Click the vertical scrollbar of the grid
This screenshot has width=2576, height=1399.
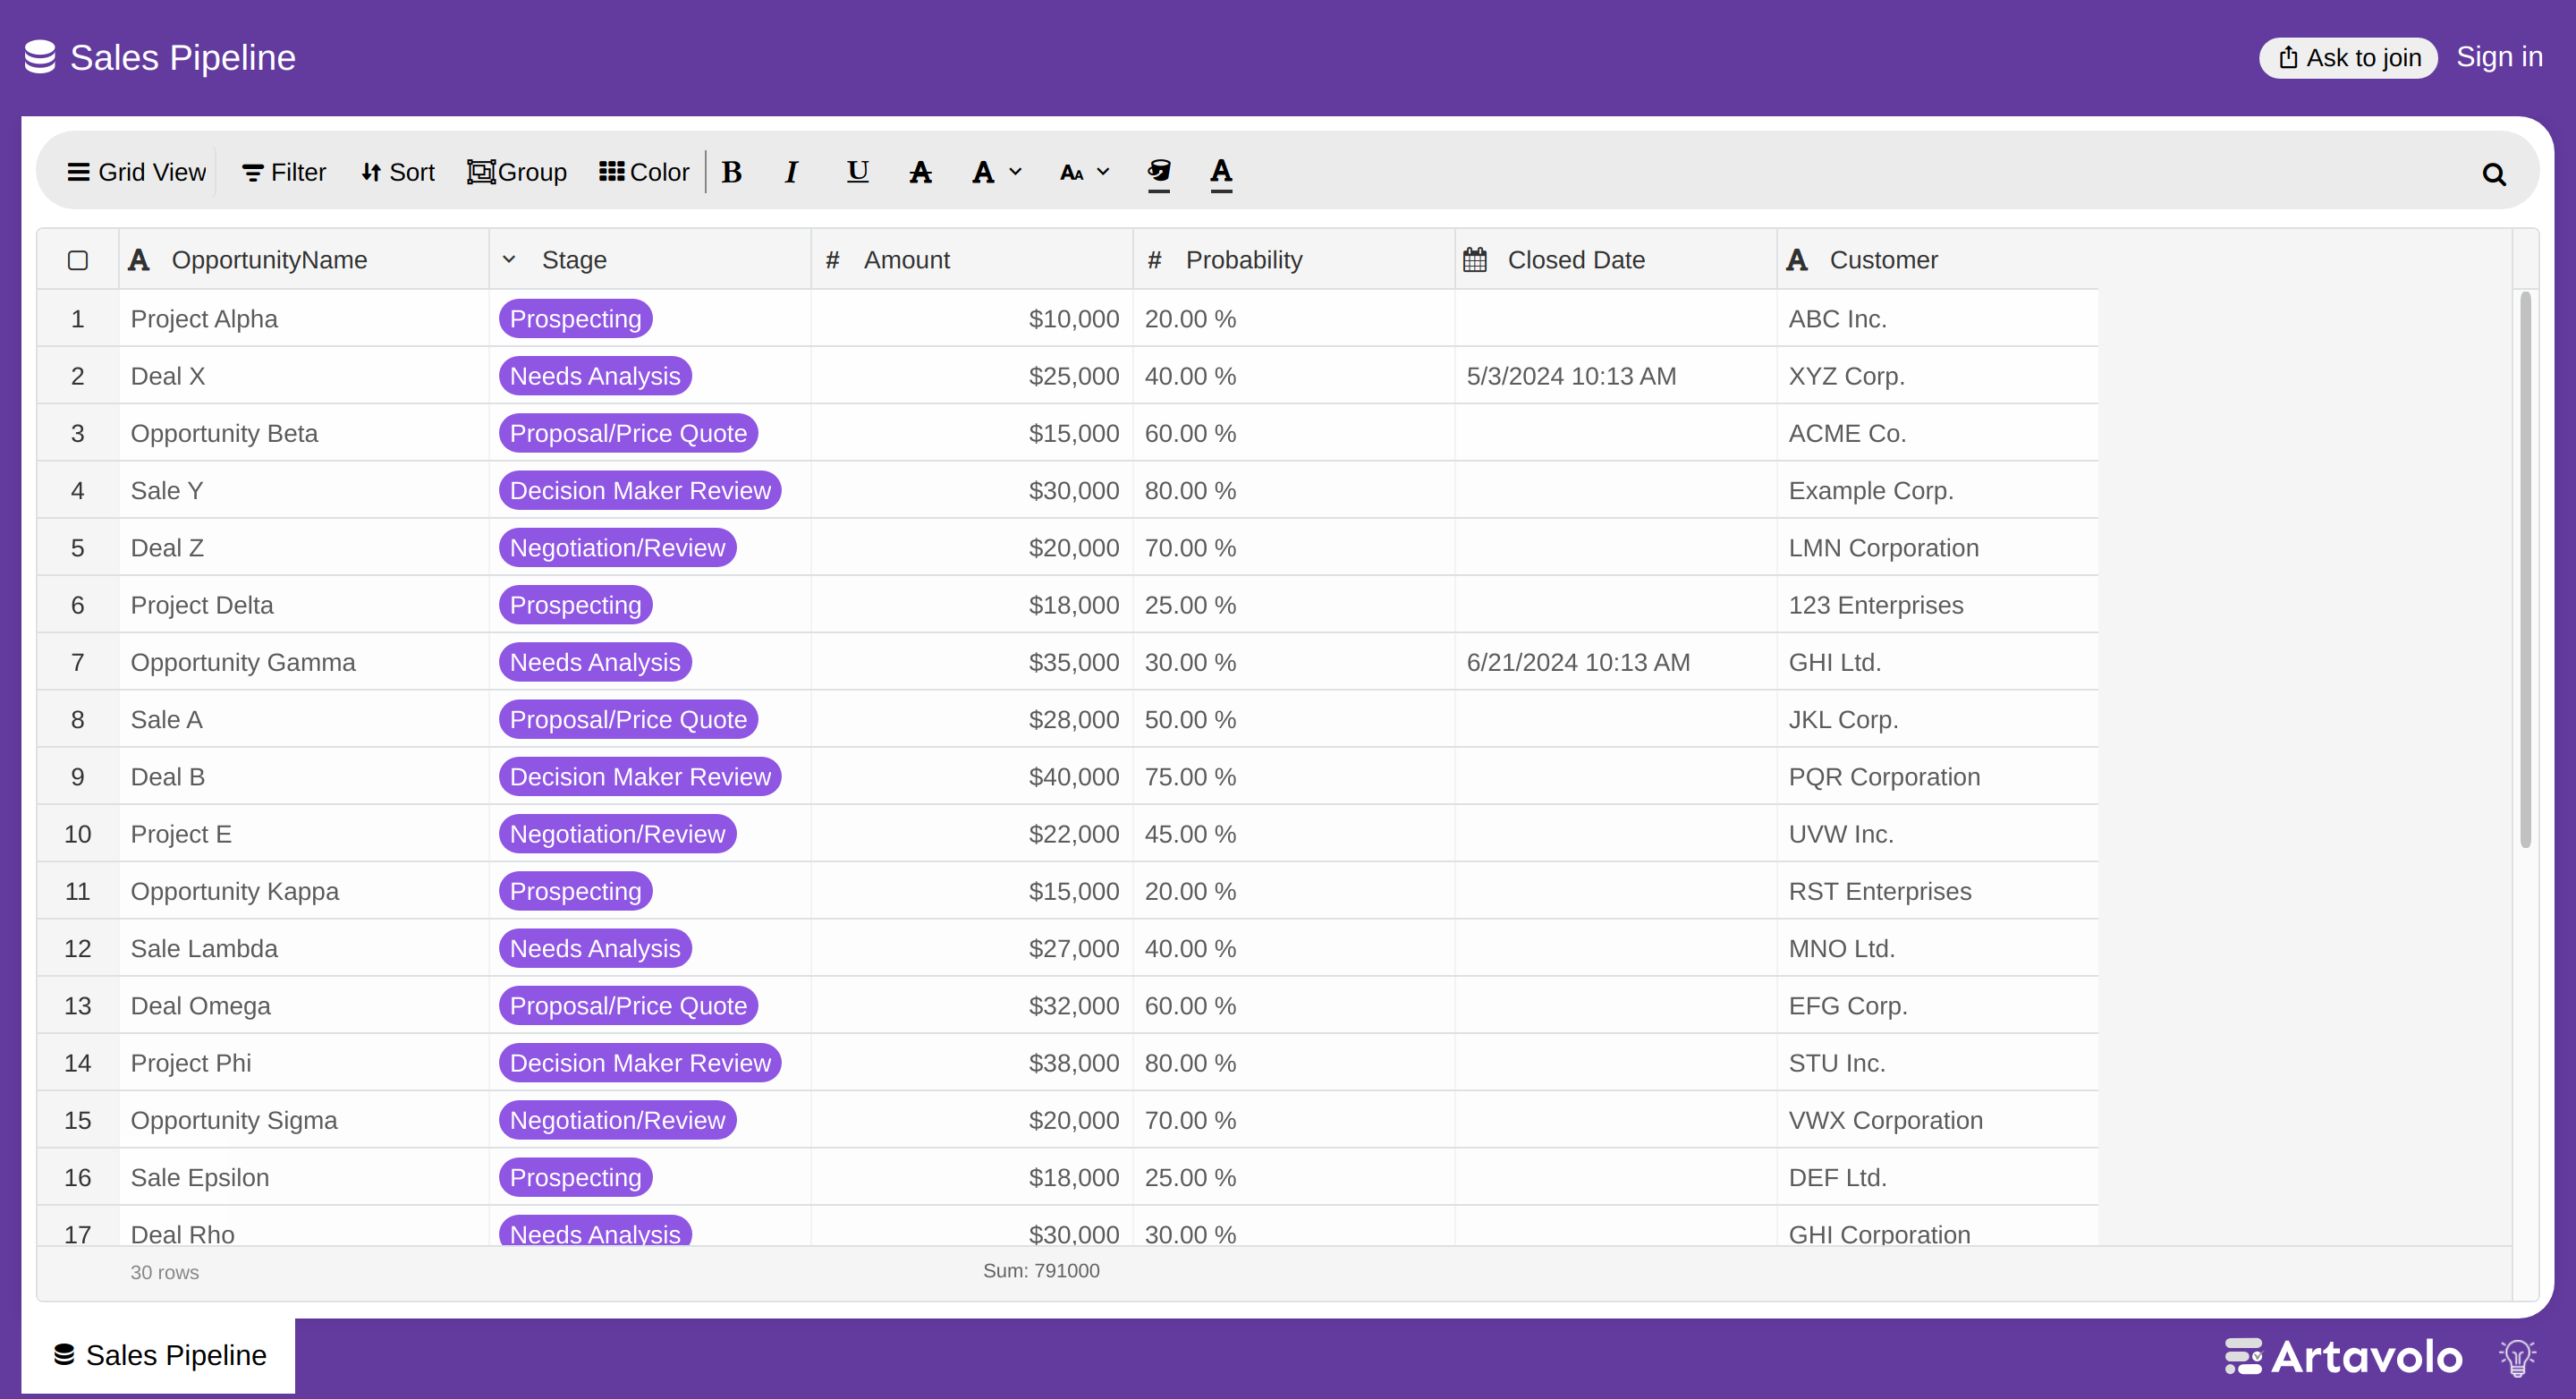click(2525, 570)
